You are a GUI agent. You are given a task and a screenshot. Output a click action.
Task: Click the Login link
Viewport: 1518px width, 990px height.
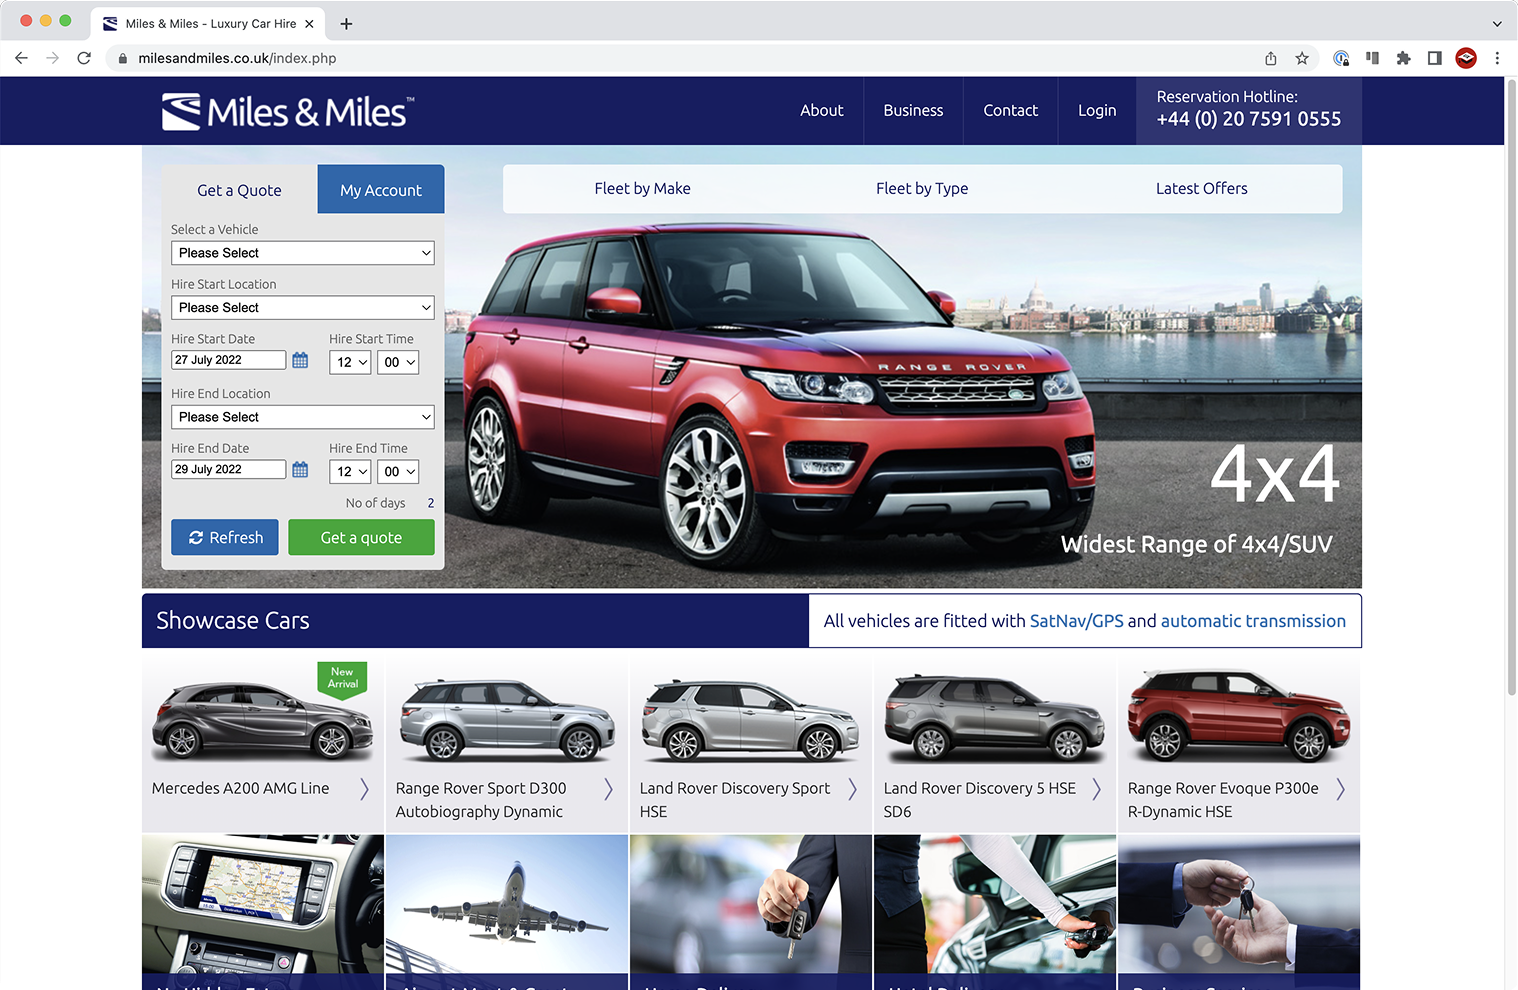click(x=1097, y=111)
